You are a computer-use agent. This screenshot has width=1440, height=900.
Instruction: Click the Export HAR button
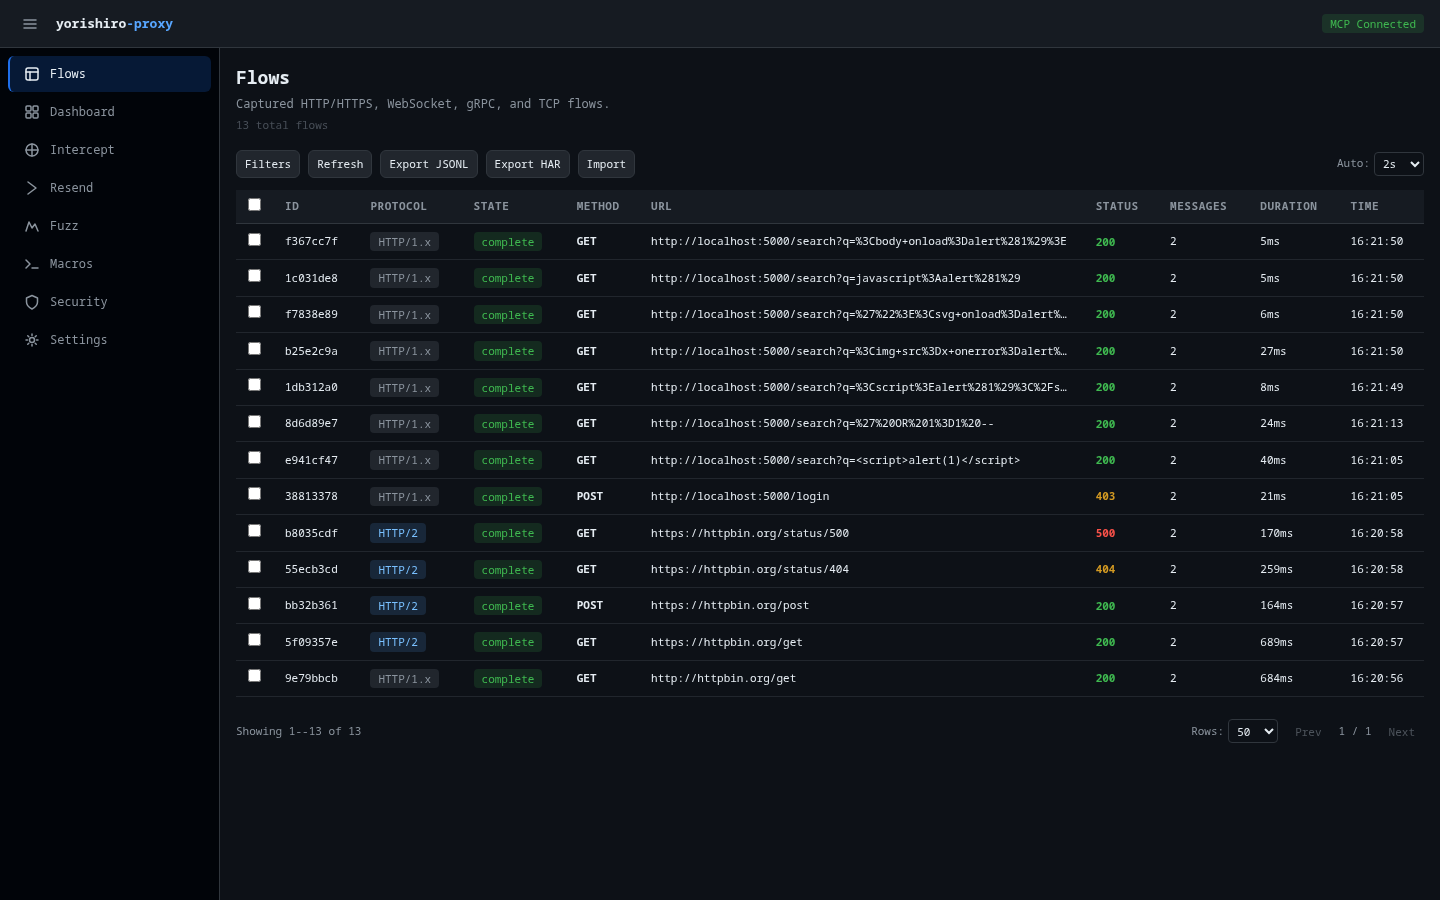pos(527,164)
